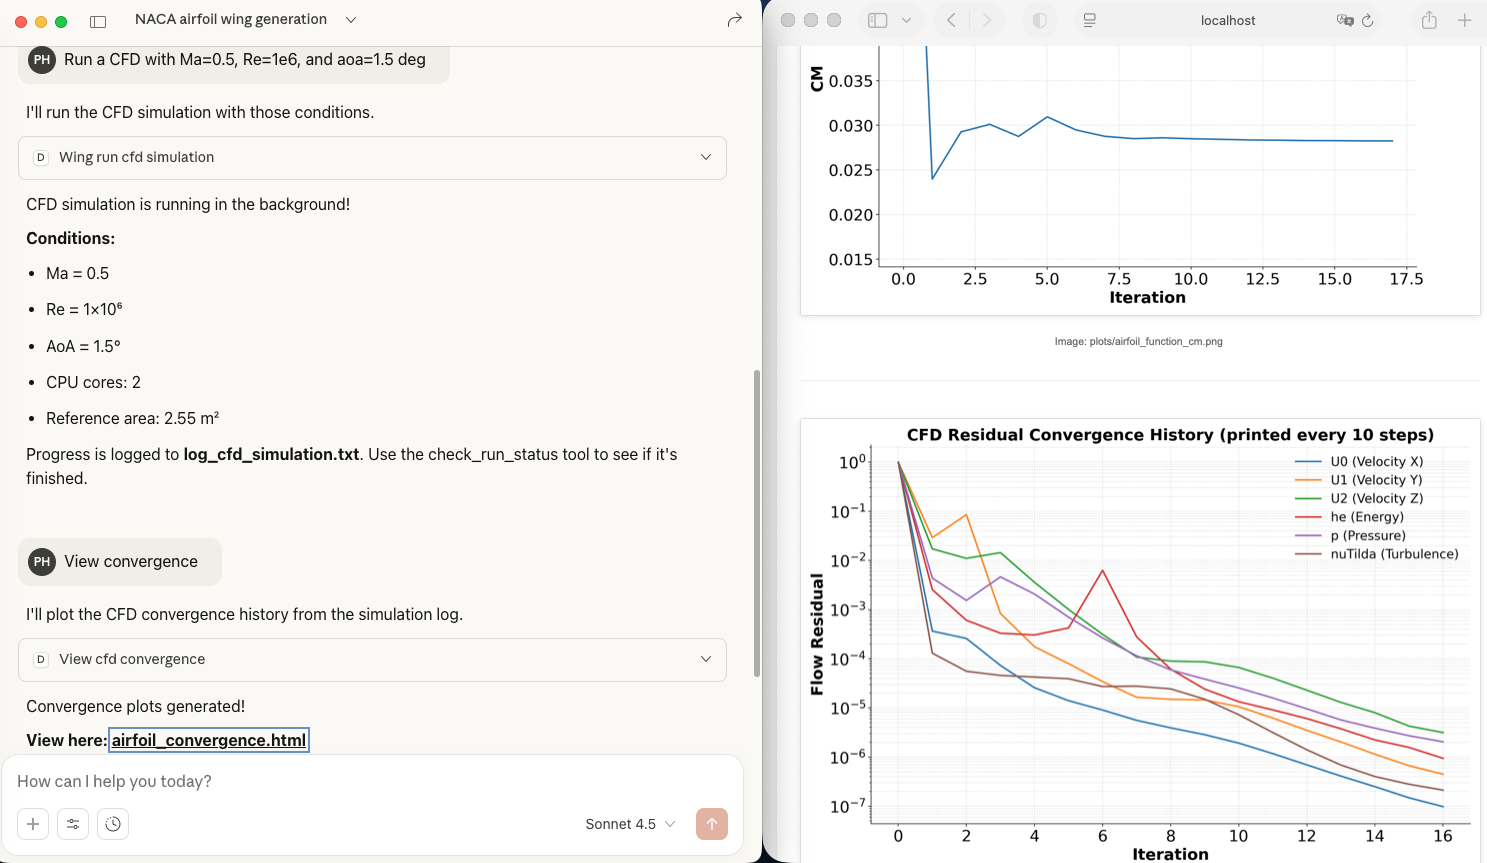Click the clock history icon in chat input

pyautogui.click(x=113, y=824)
